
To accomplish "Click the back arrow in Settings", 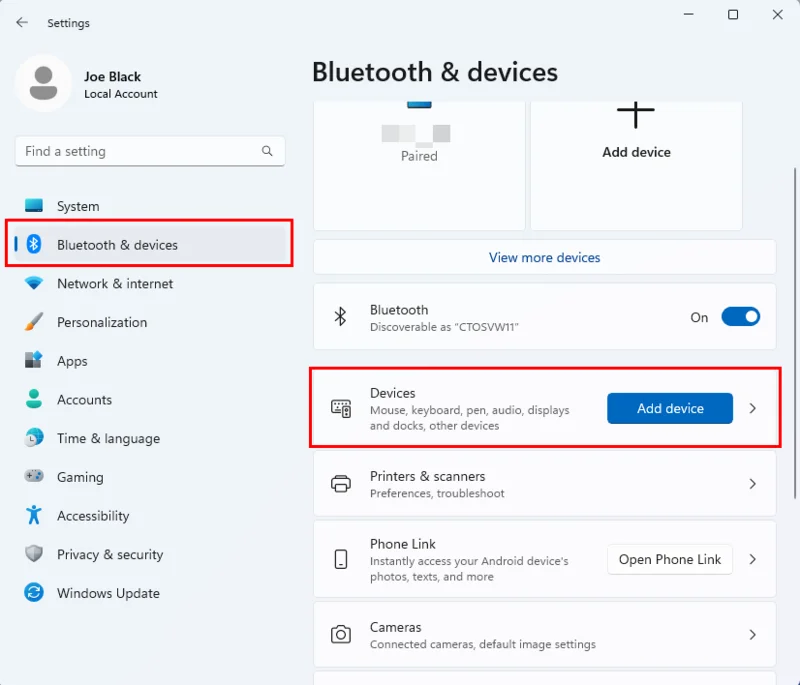I will 22,22.
